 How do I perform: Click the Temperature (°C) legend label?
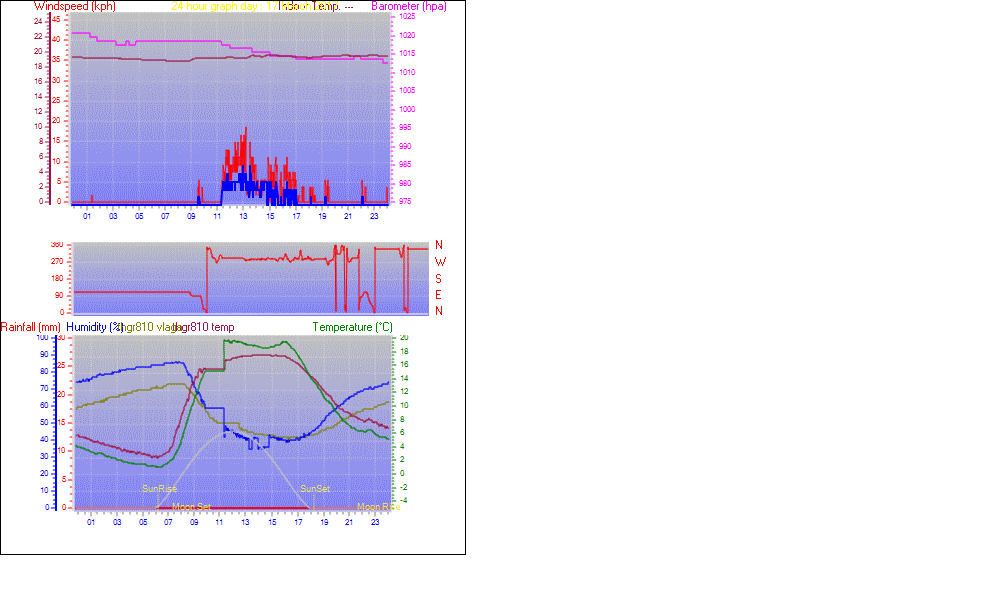click(x=352, y=327)
